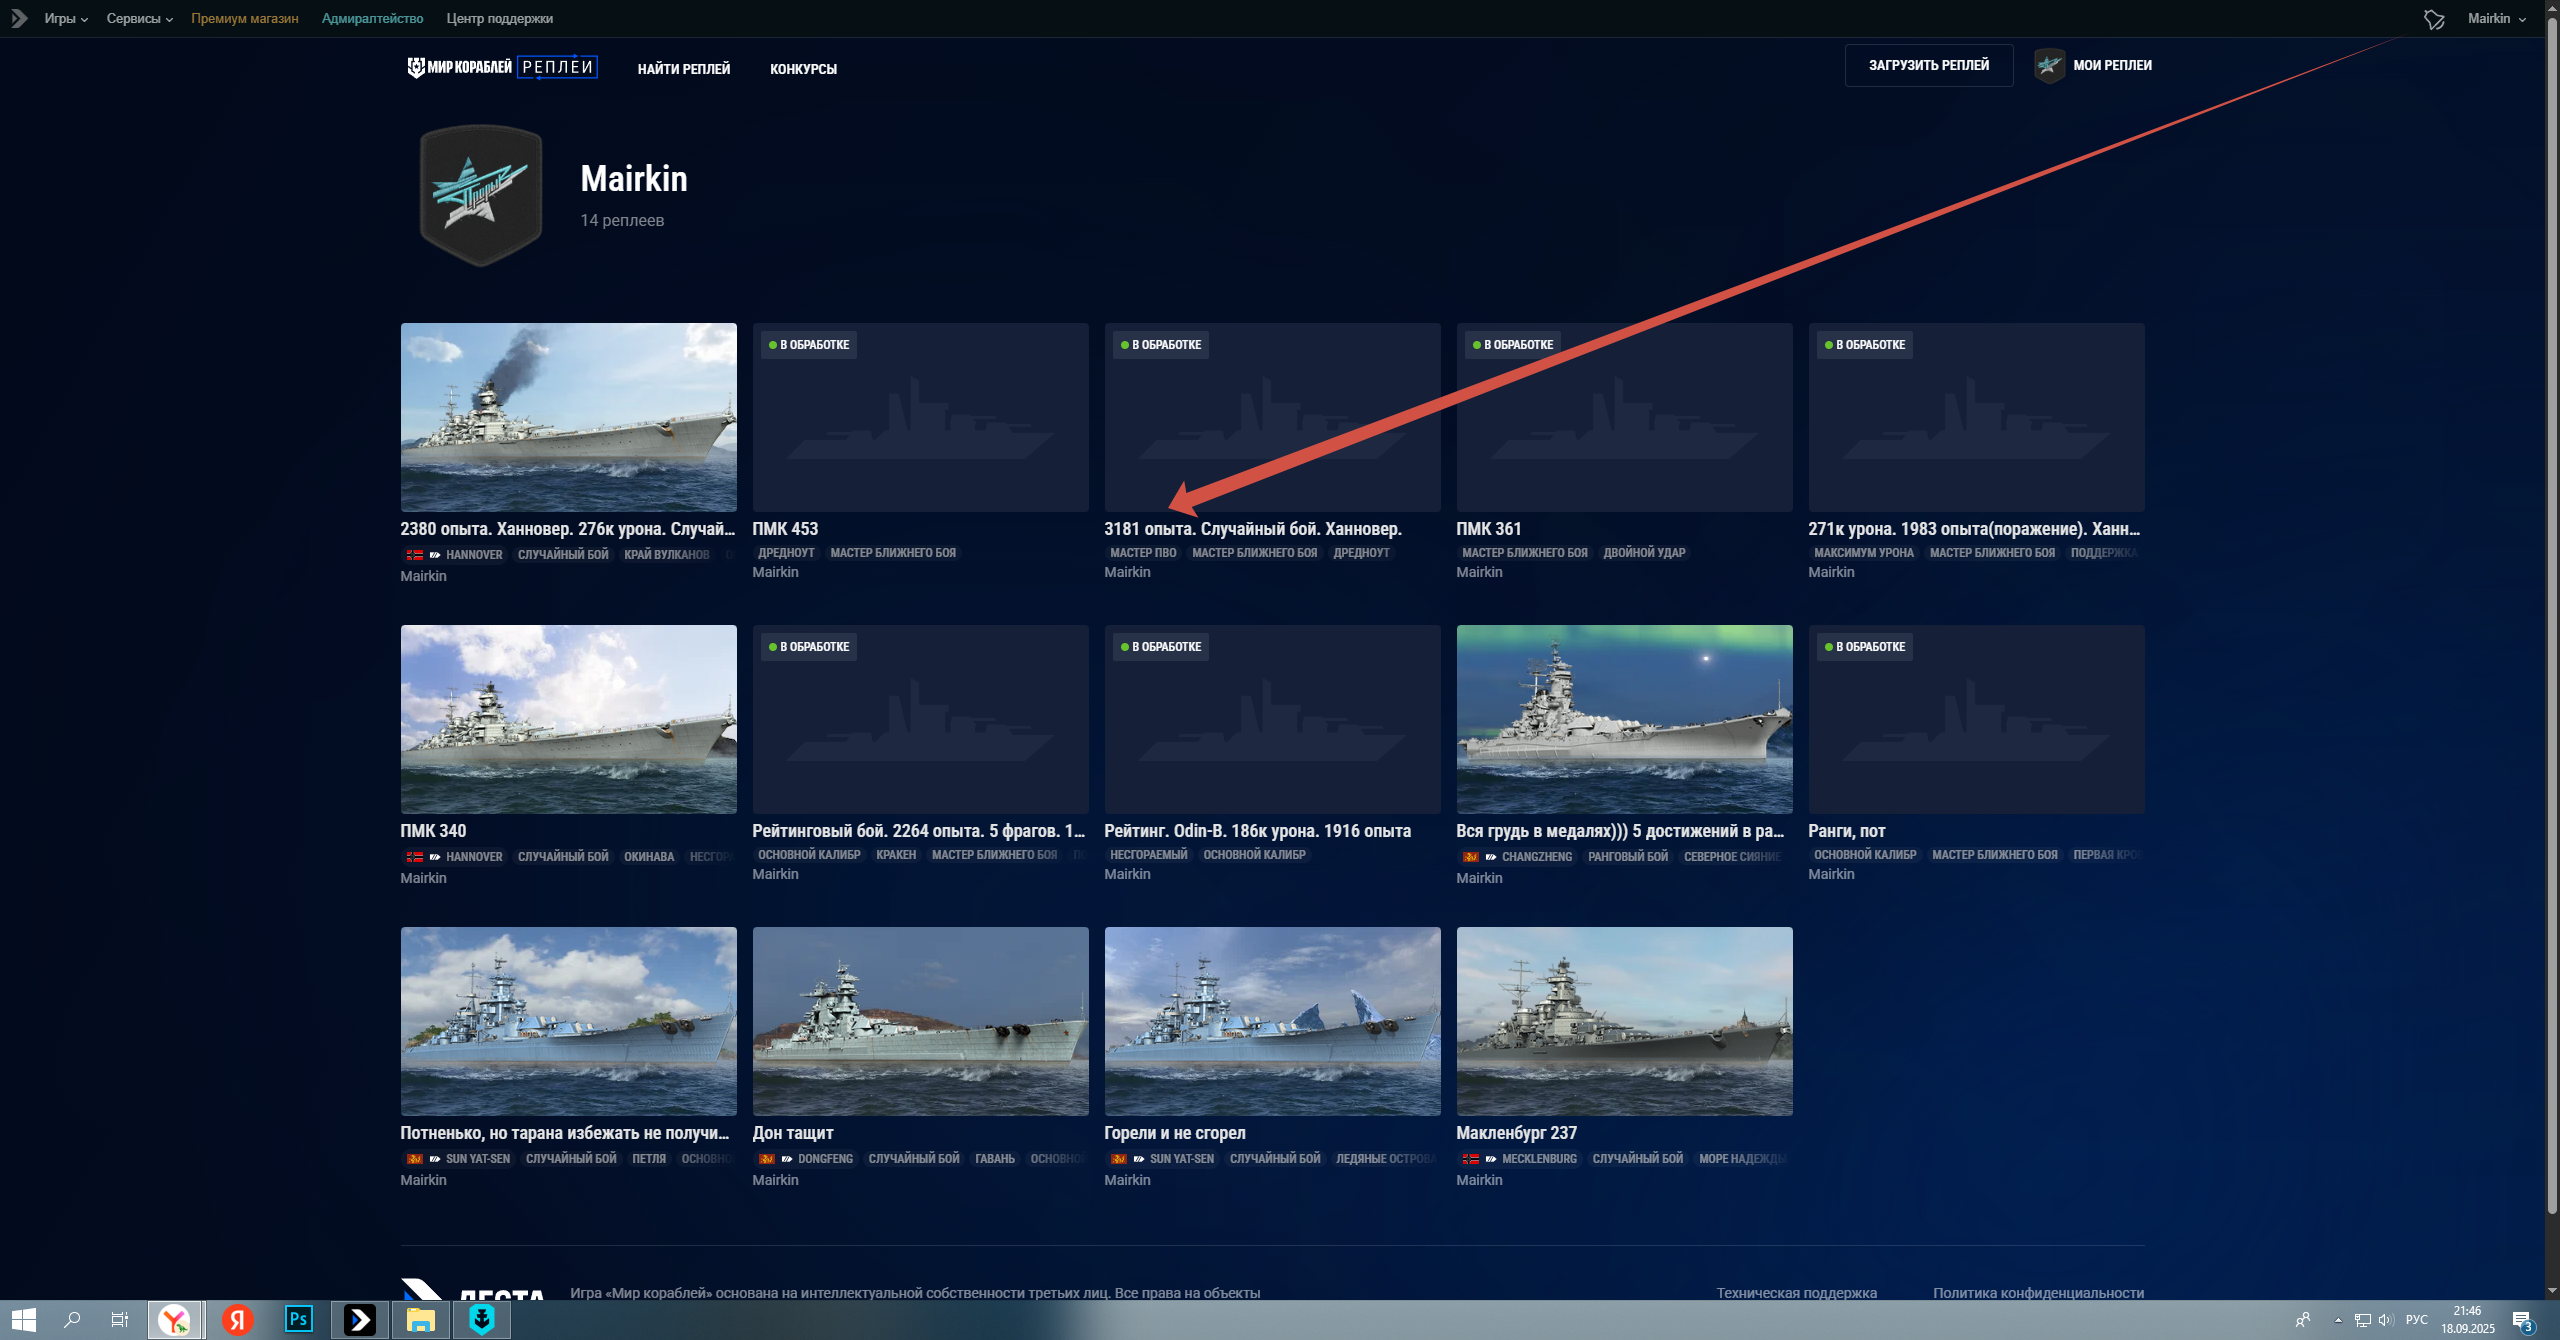Open the Конкурсы section
Screen dimensions: 2560x1340
tap(803, 69)
